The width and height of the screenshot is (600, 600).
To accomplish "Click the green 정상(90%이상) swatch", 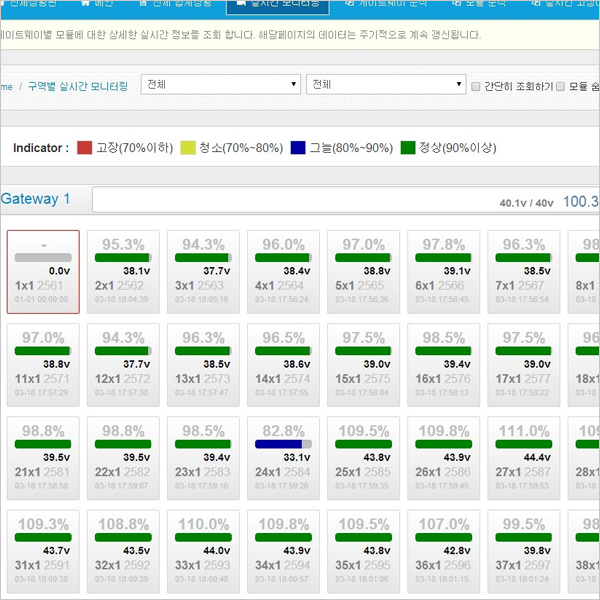I will 408,148.
